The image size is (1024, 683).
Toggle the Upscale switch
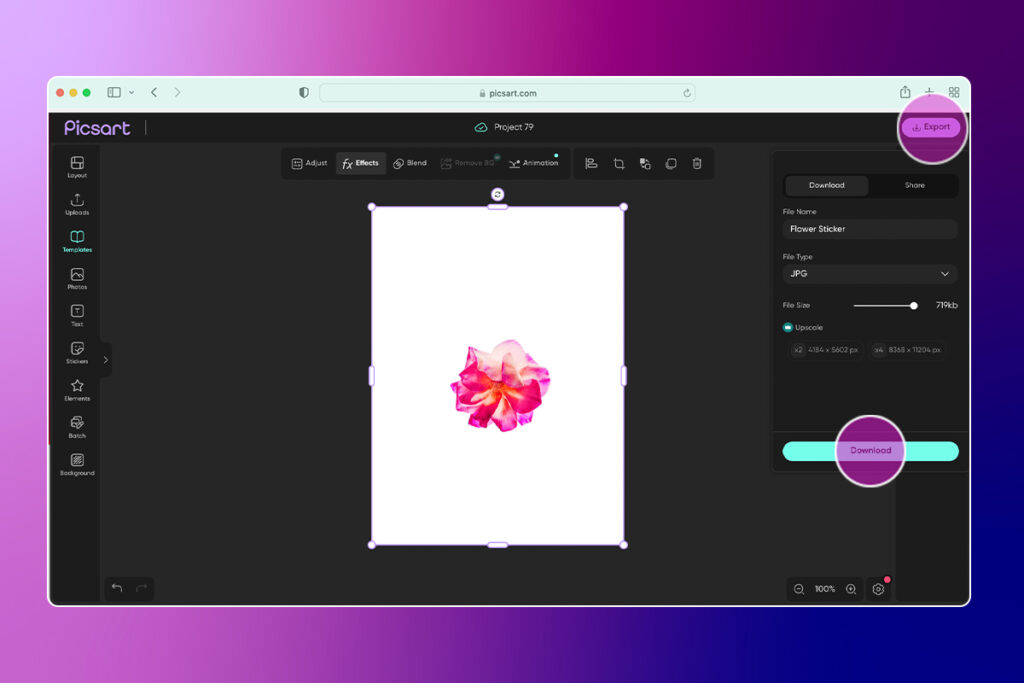(x=787, y=327)
